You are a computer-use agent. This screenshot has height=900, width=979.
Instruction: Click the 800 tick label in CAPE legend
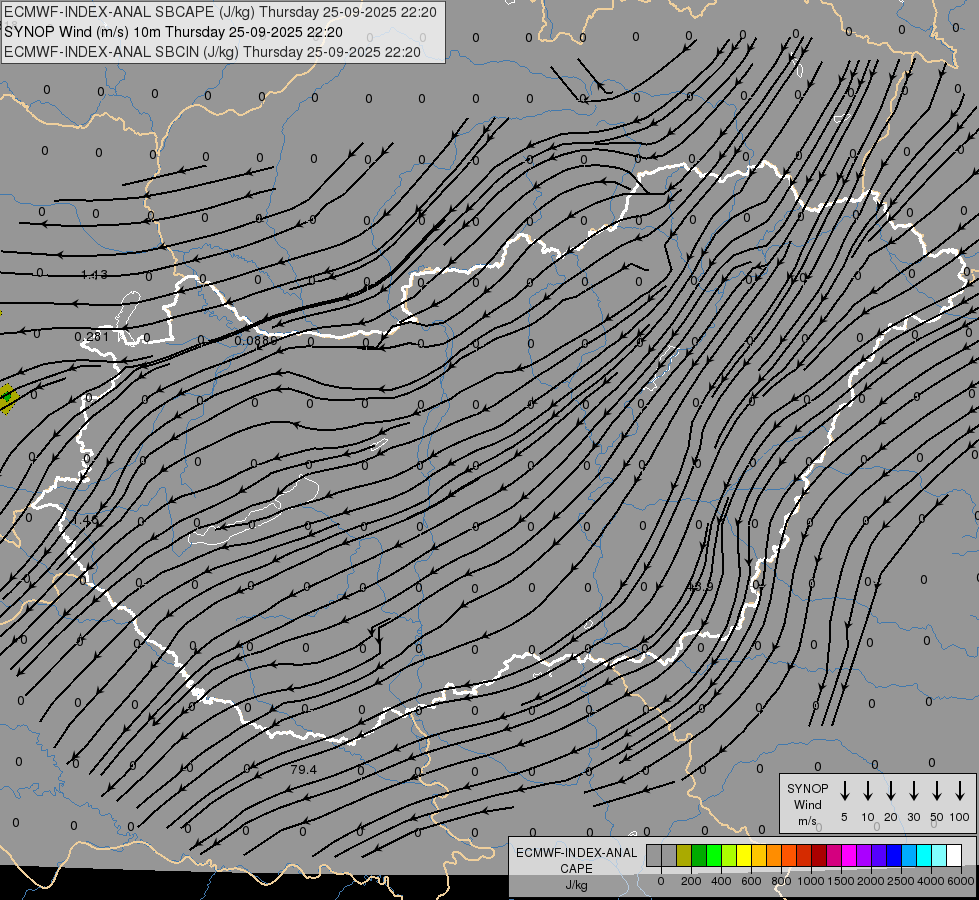781,881
